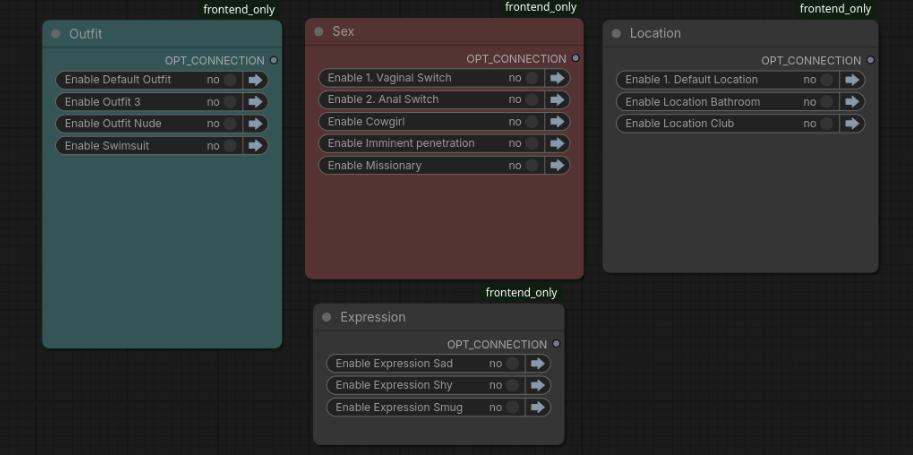Navigate to Swimsuit group using its arrow

(x=256, y=146)
